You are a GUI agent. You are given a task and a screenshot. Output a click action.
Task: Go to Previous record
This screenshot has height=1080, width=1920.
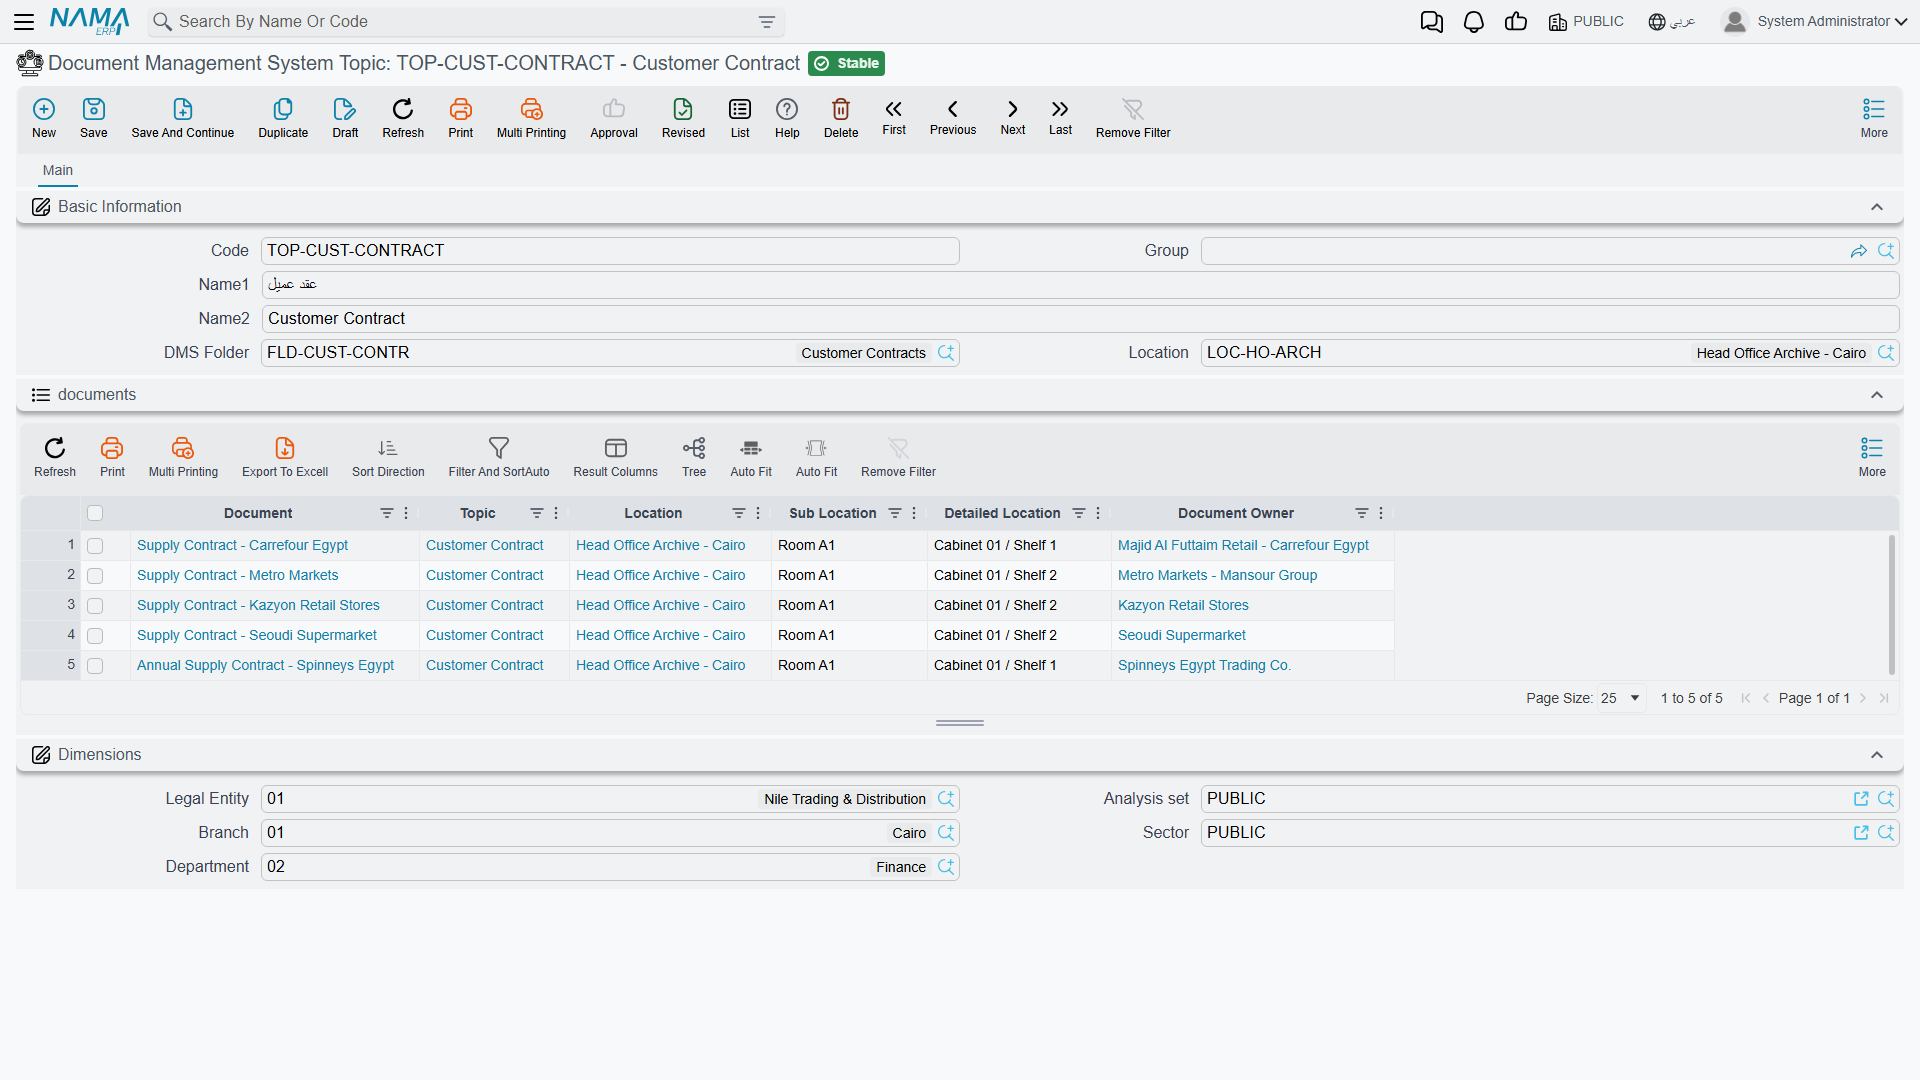(x=953, y=117)
